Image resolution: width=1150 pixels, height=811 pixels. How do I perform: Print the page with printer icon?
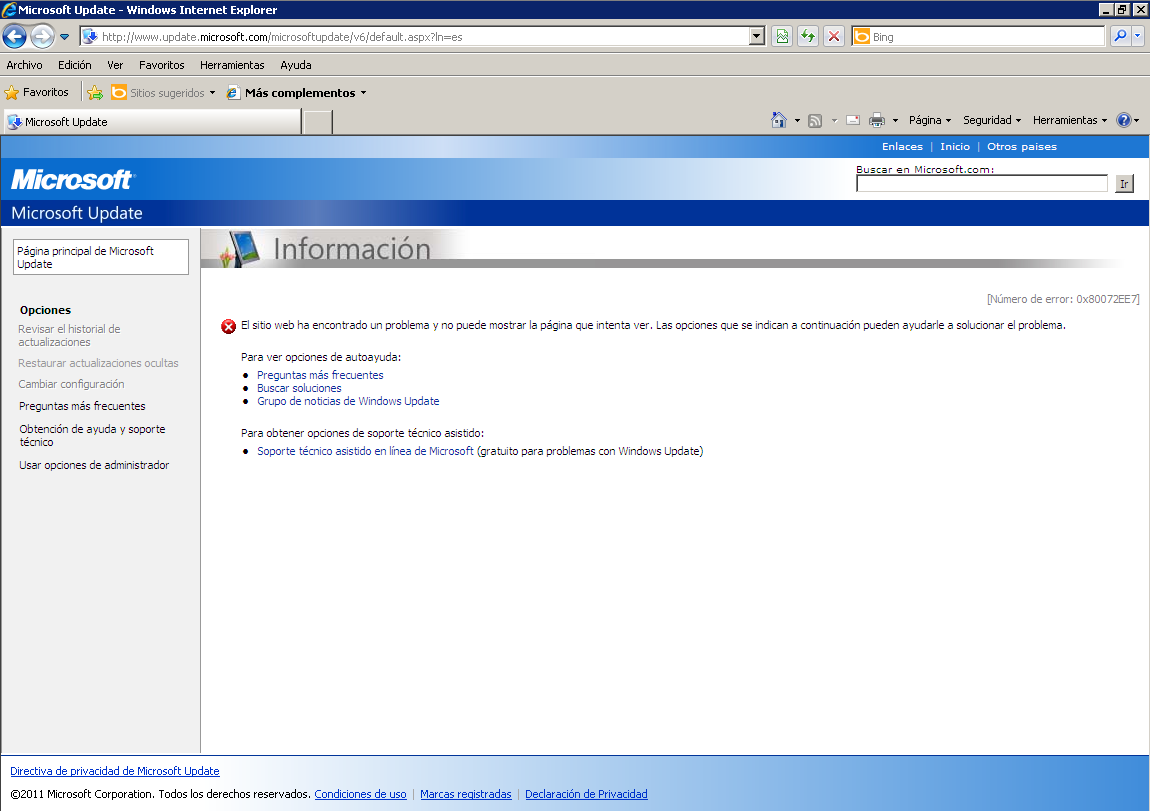tap(876, 120)
